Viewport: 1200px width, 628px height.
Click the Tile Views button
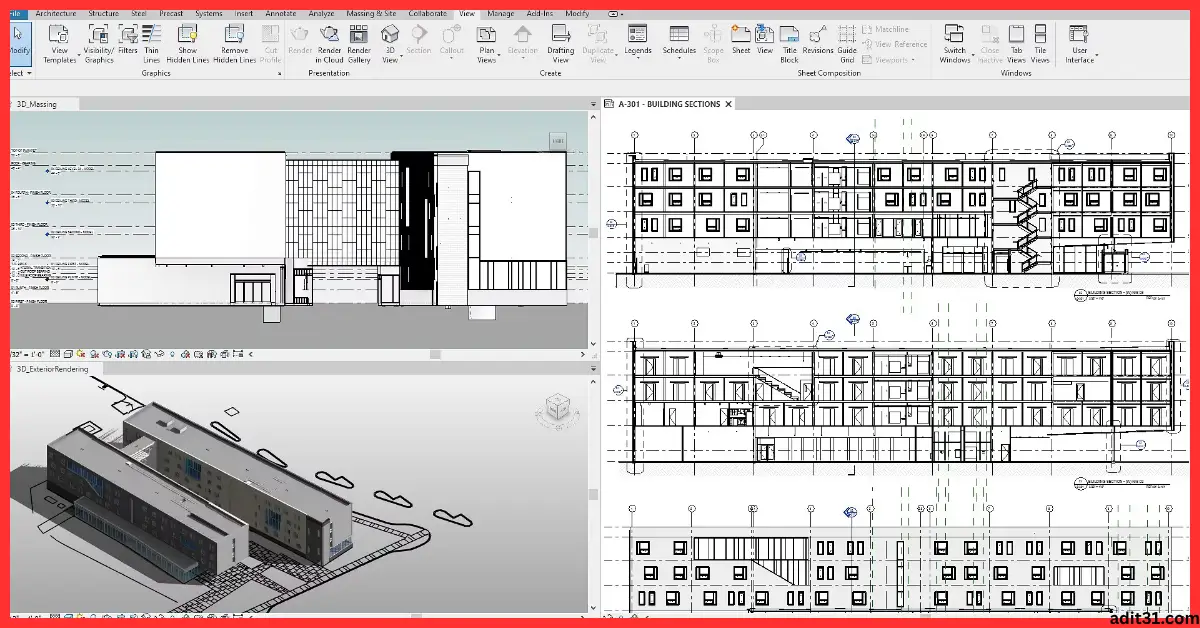[1040, 45]
